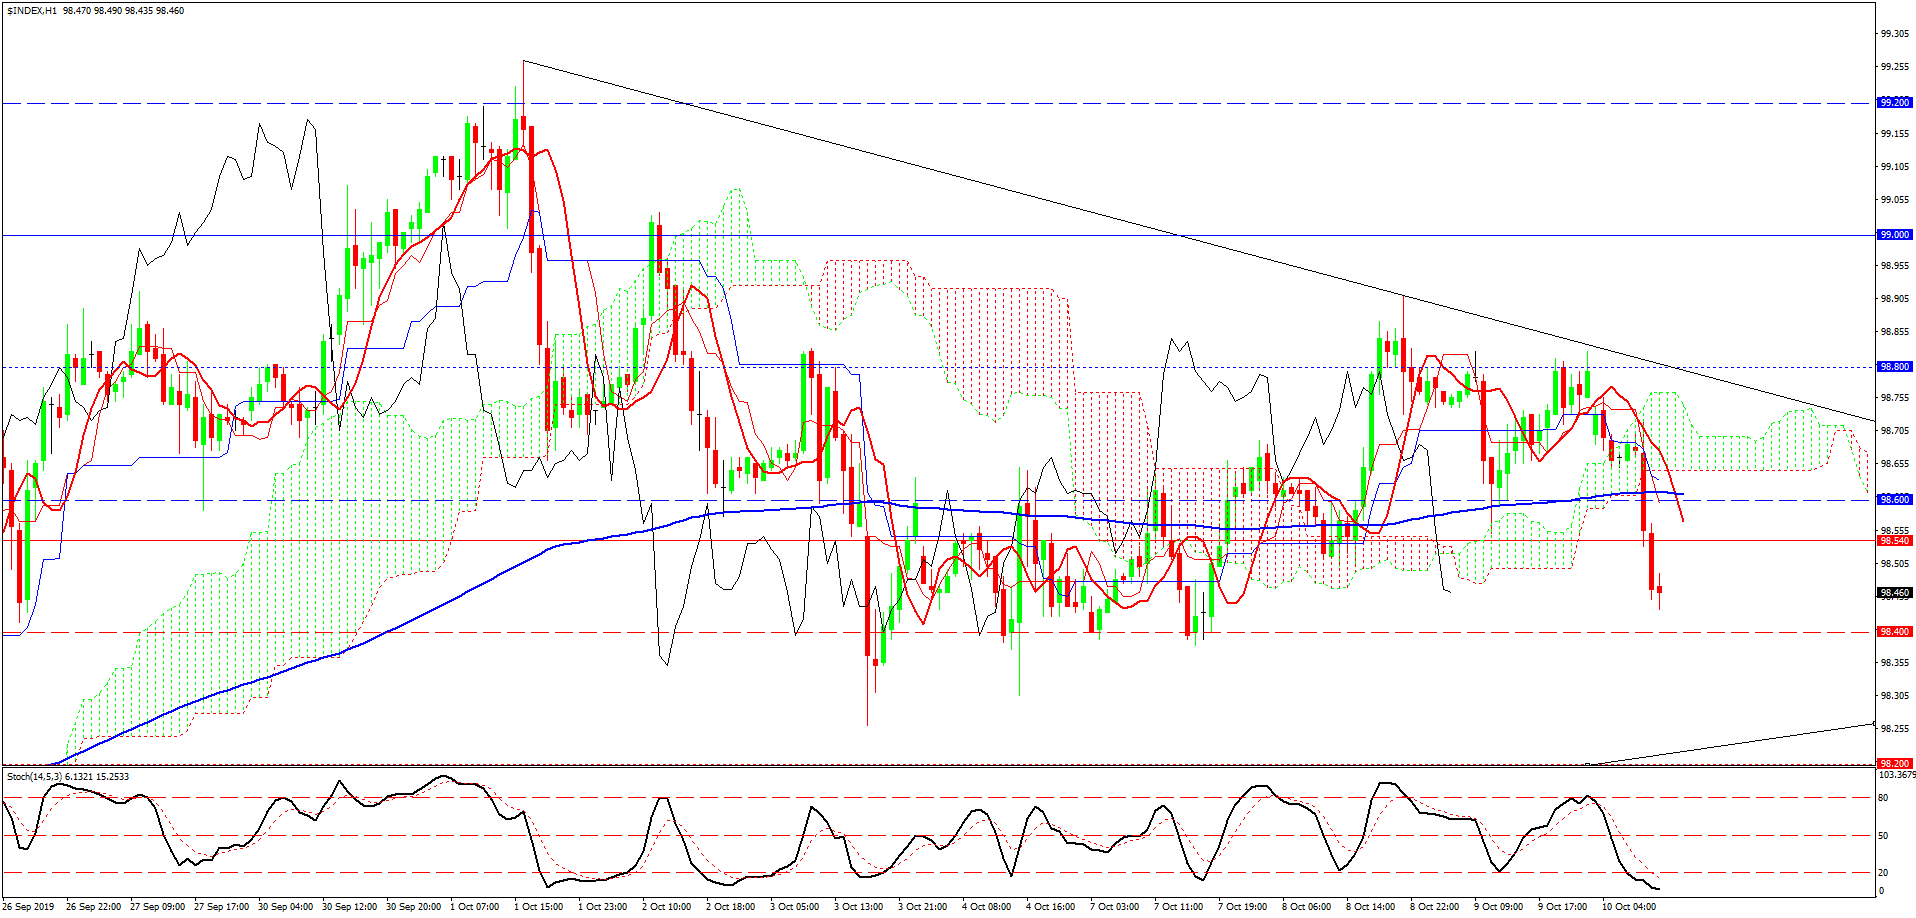Select the 98.540 red price level label
Viewport: 1916px width, 918px height.
[x=1895, y=540]
